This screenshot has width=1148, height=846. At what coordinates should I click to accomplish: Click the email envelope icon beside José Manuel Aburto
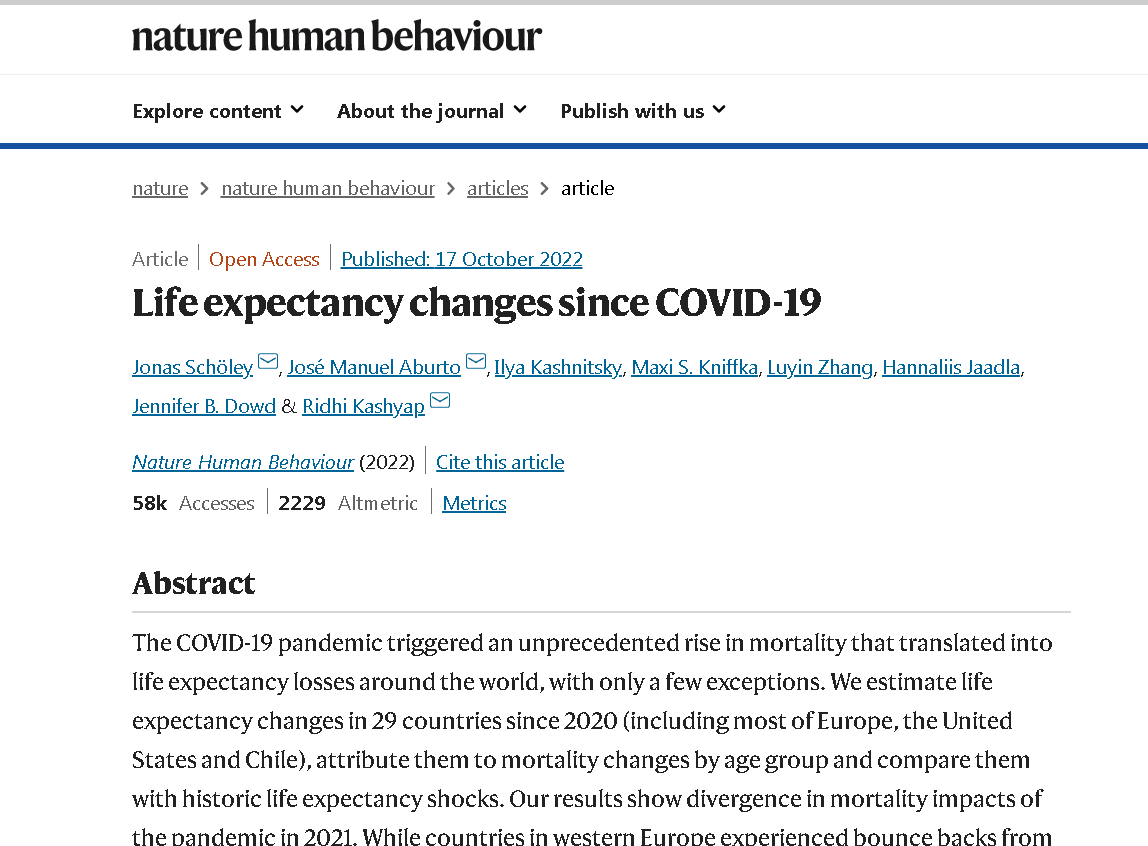(x=476, y=361)
